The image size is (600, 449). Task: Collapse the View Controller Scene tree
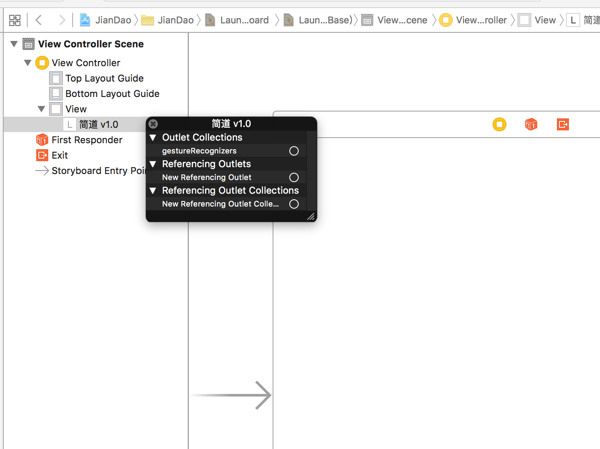[14, 44]
